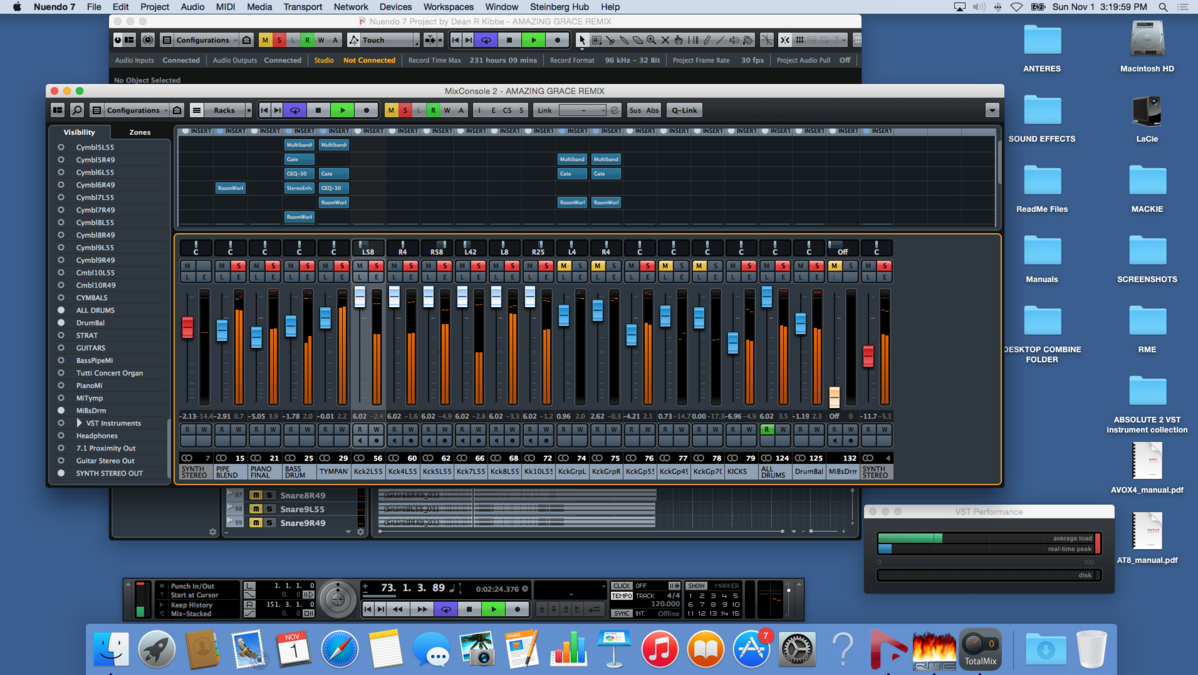Click the Abs absolute link button
Screen dimensions: 1198x675
[x=652, y=110]
